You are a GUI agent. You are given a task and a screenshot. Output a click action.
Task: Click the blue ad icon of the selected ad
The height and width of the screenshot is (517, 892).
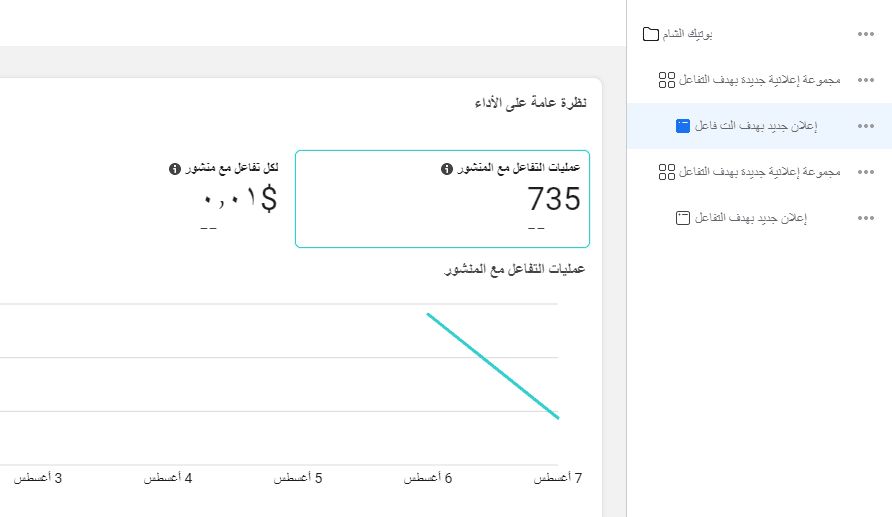pyautogui.click(x=683, y=126)
